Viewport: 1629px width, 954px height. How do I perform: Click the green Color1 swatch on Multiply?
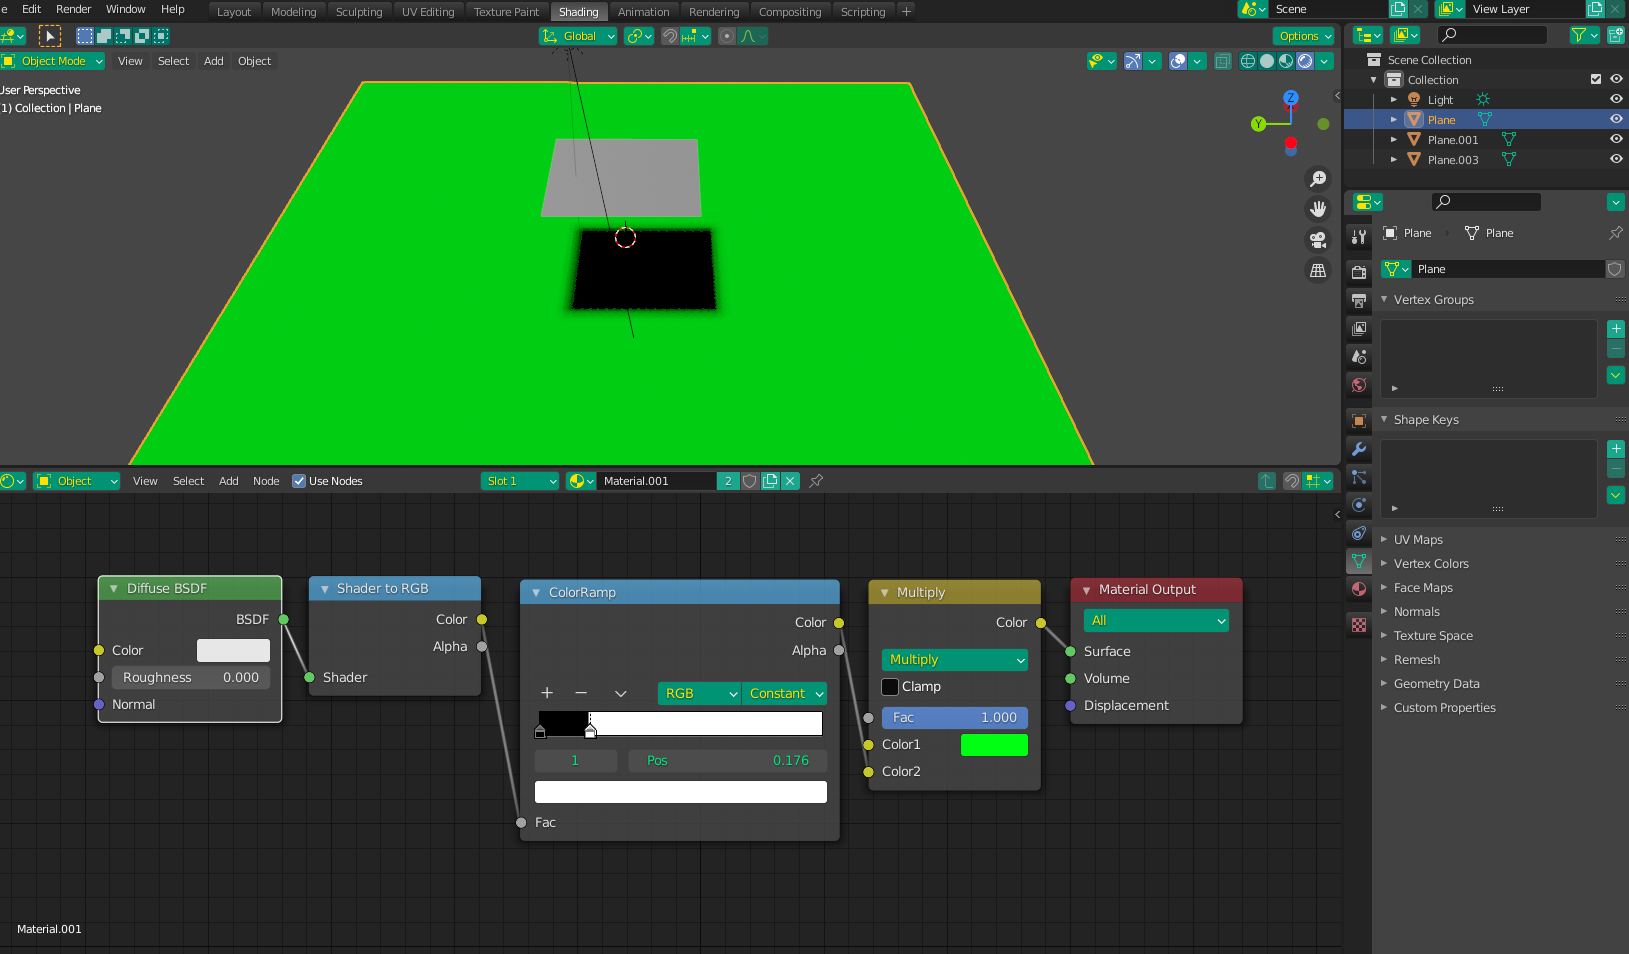tap(994, 745)
